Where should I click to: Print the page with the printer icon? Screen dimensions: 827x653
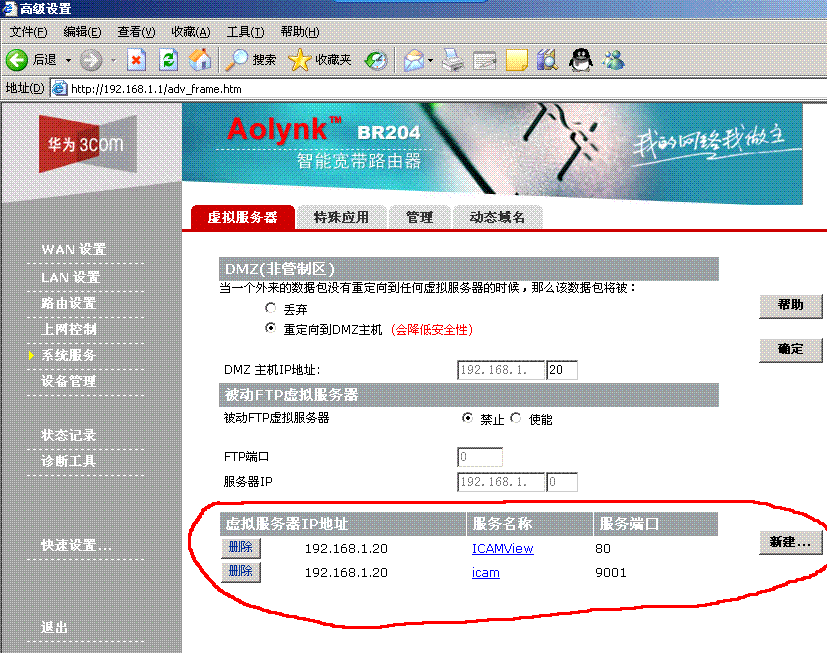tap(453, 60)
